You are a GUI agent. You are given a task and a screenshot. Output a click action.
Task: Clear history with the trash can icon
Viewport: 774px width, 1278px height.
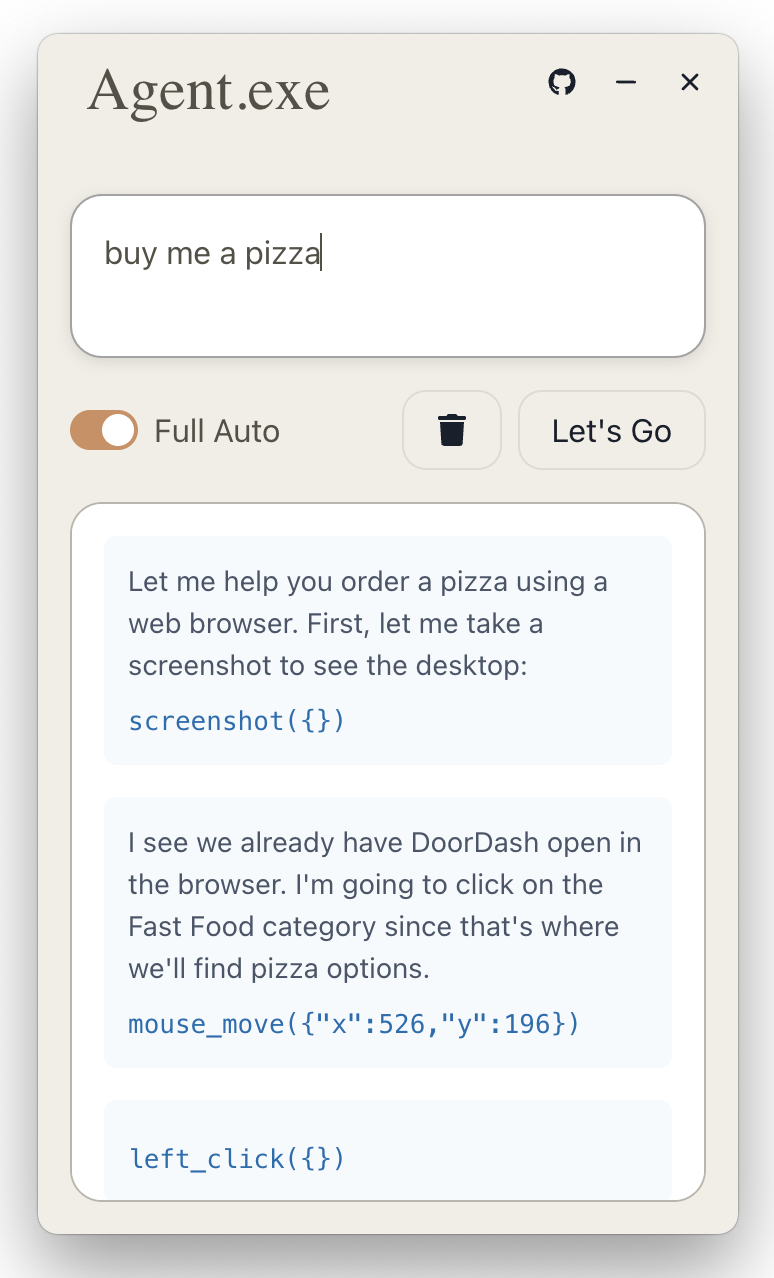click(452, 430)
